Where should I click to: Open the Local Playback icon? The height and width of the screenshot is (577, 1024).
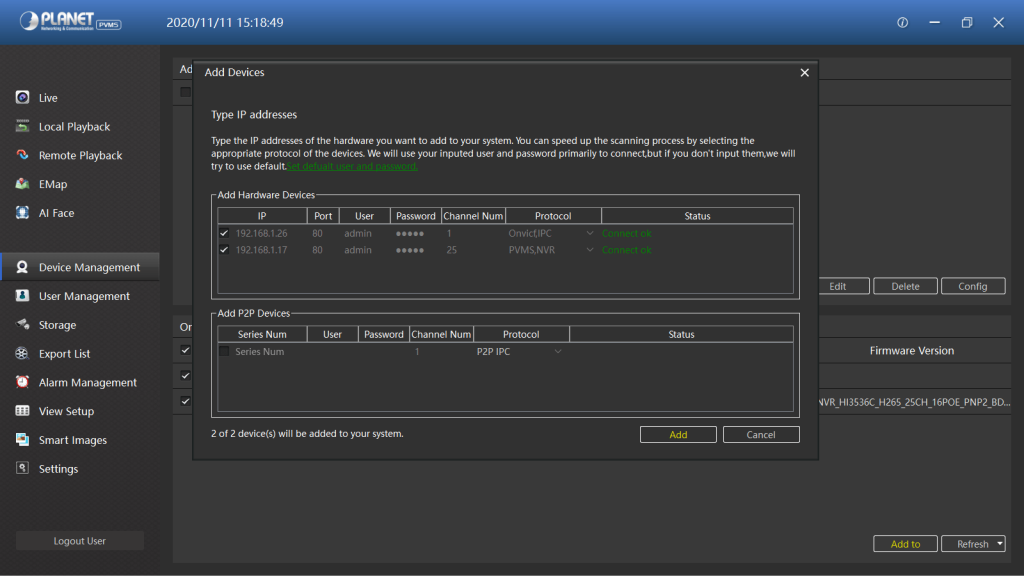point(22,126)
